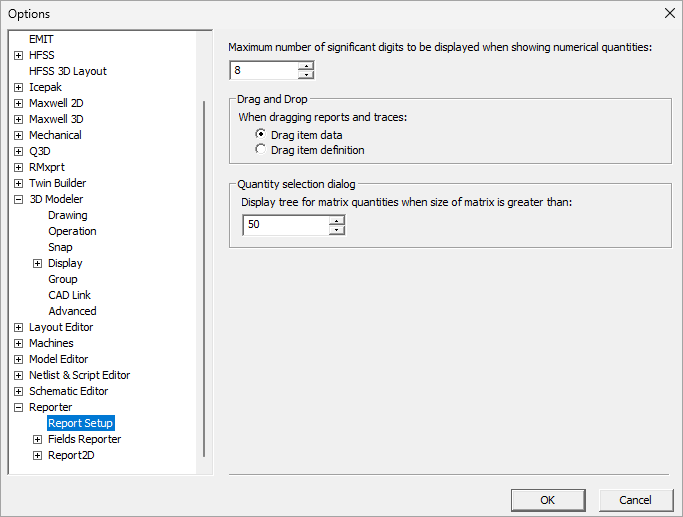Viewport: 683px width, 517px height.
Task: Select the Model Editor label
Action: click(58, 359)
